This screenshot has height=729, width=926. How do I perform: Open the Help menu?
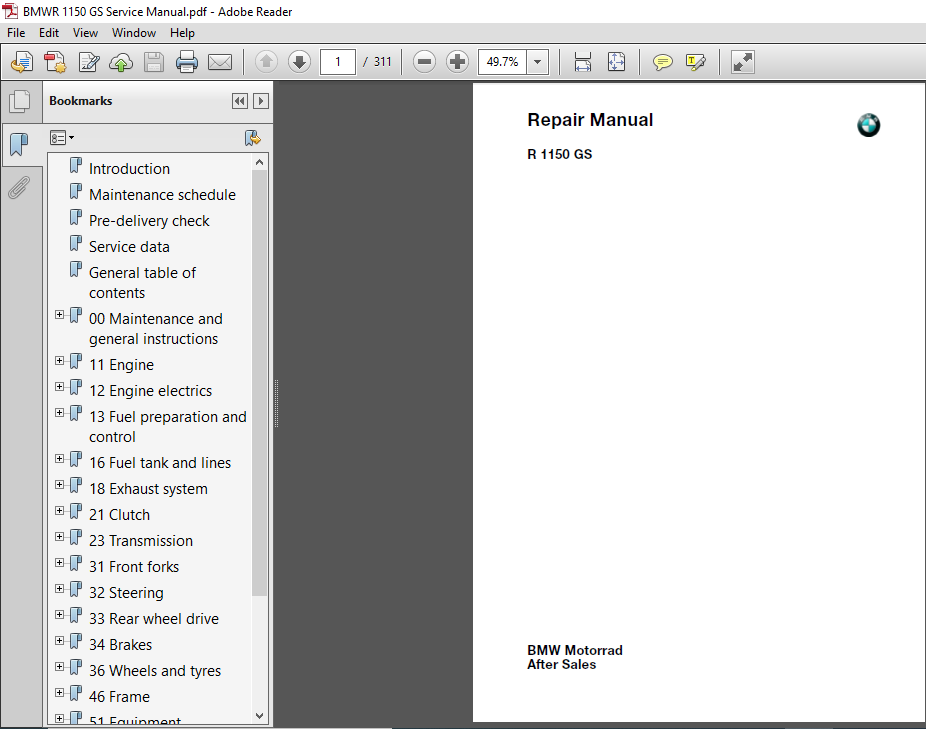[x=182, y=33]
